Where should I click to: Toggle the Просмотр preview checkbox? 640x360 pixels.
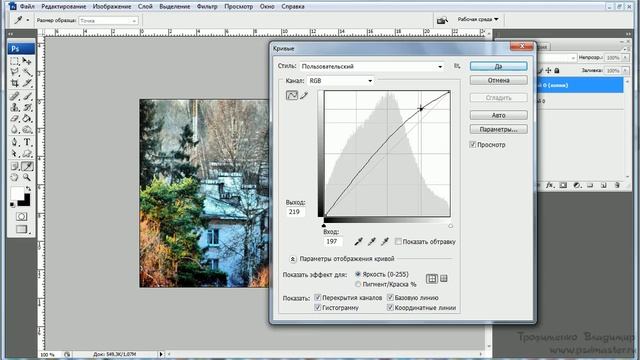pos(473,144)
